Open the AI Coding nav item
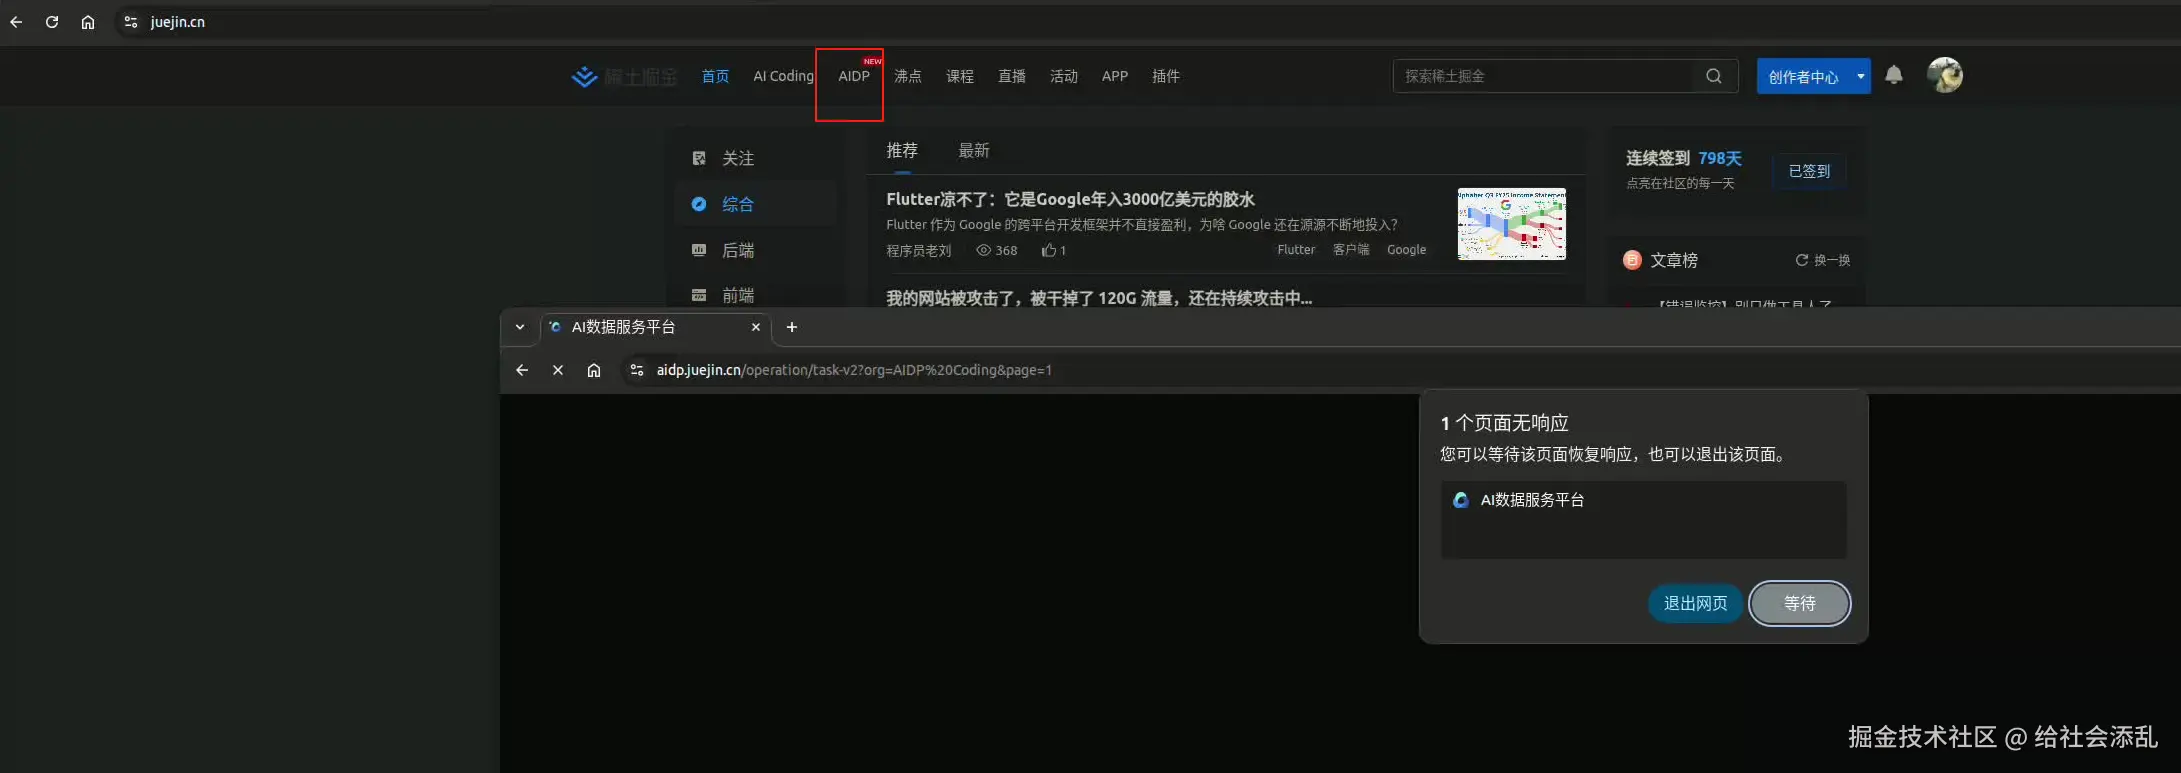The height and width of the screenshot is (773, 2181). [x=783, y=76]
